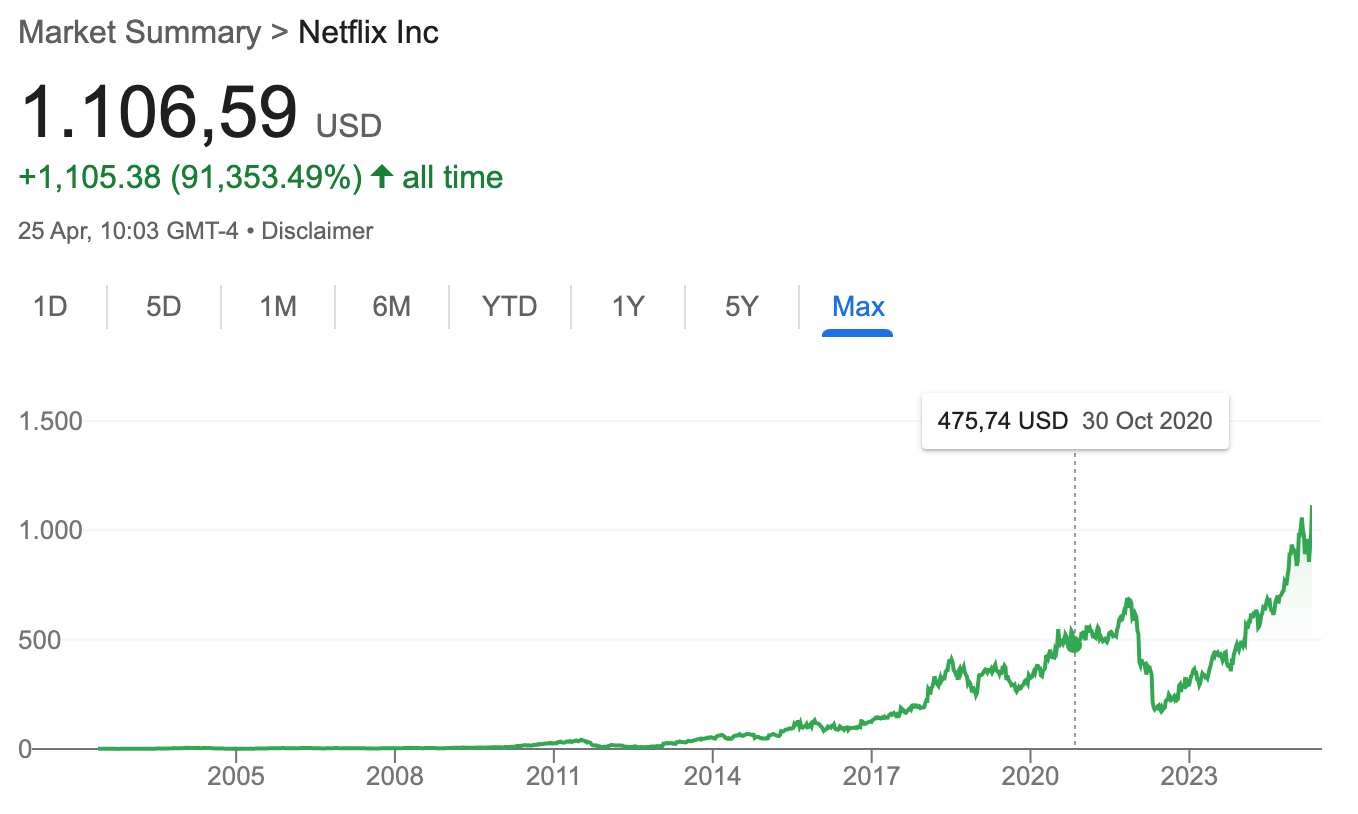This screenshot has width=1358, height=814.
Task: Switch to the 5D range tab
Action: pyautogui.click(x=163, y=306)
